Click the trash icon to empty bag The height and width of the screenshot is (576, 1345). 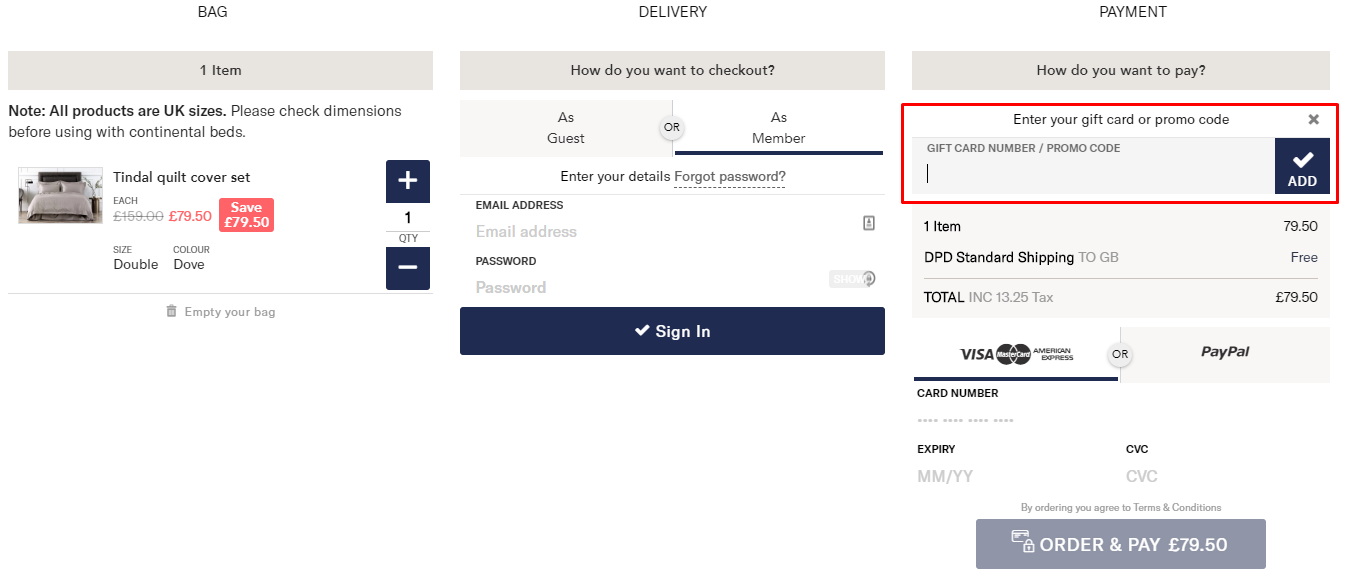[x=171, y=312]
